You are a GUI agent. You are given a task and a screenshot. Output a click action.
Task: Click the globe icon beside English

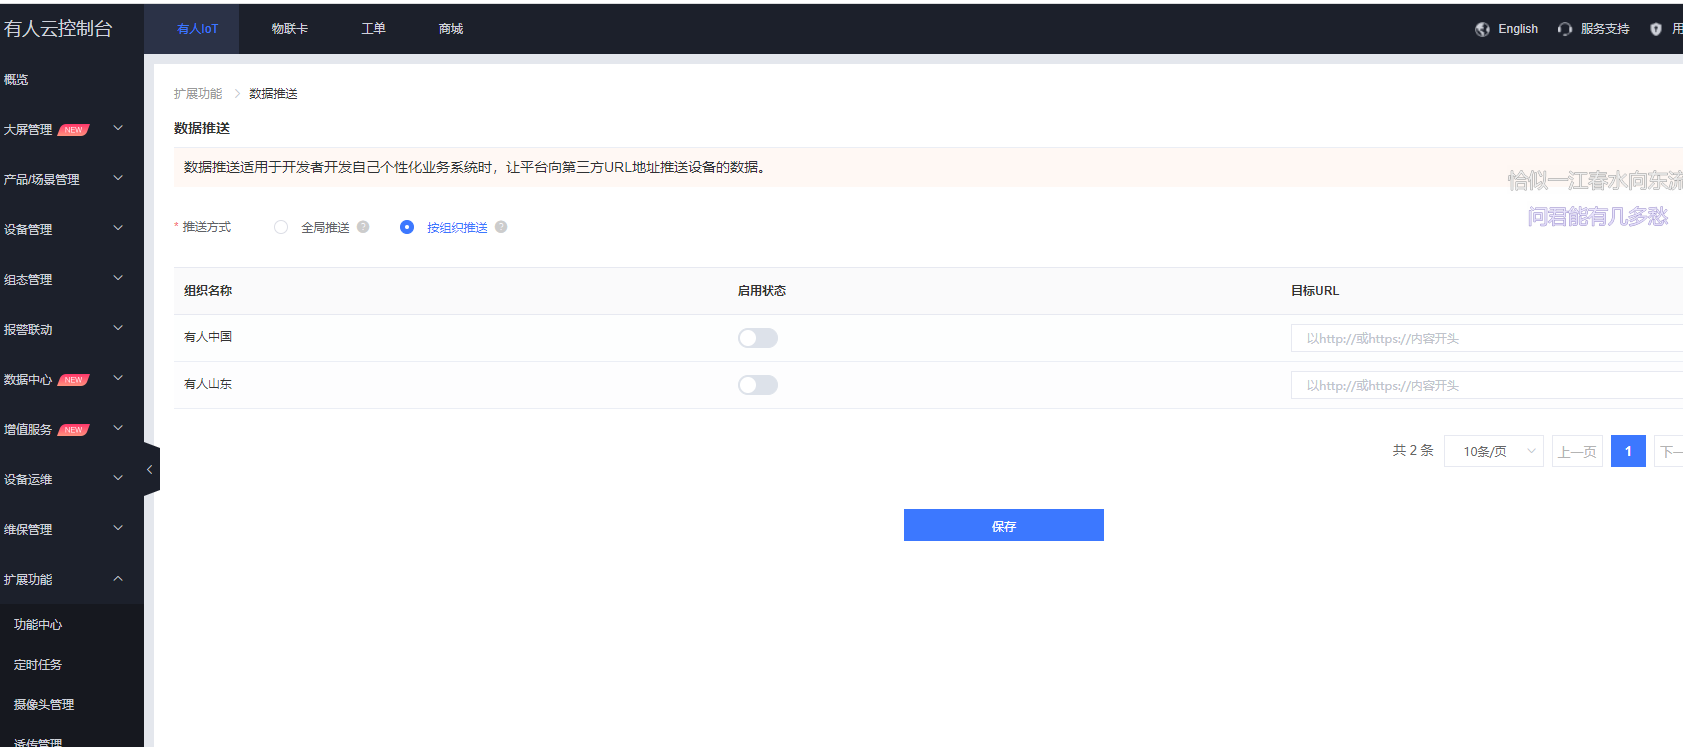pyautogui.click(x=1482, y=29)
